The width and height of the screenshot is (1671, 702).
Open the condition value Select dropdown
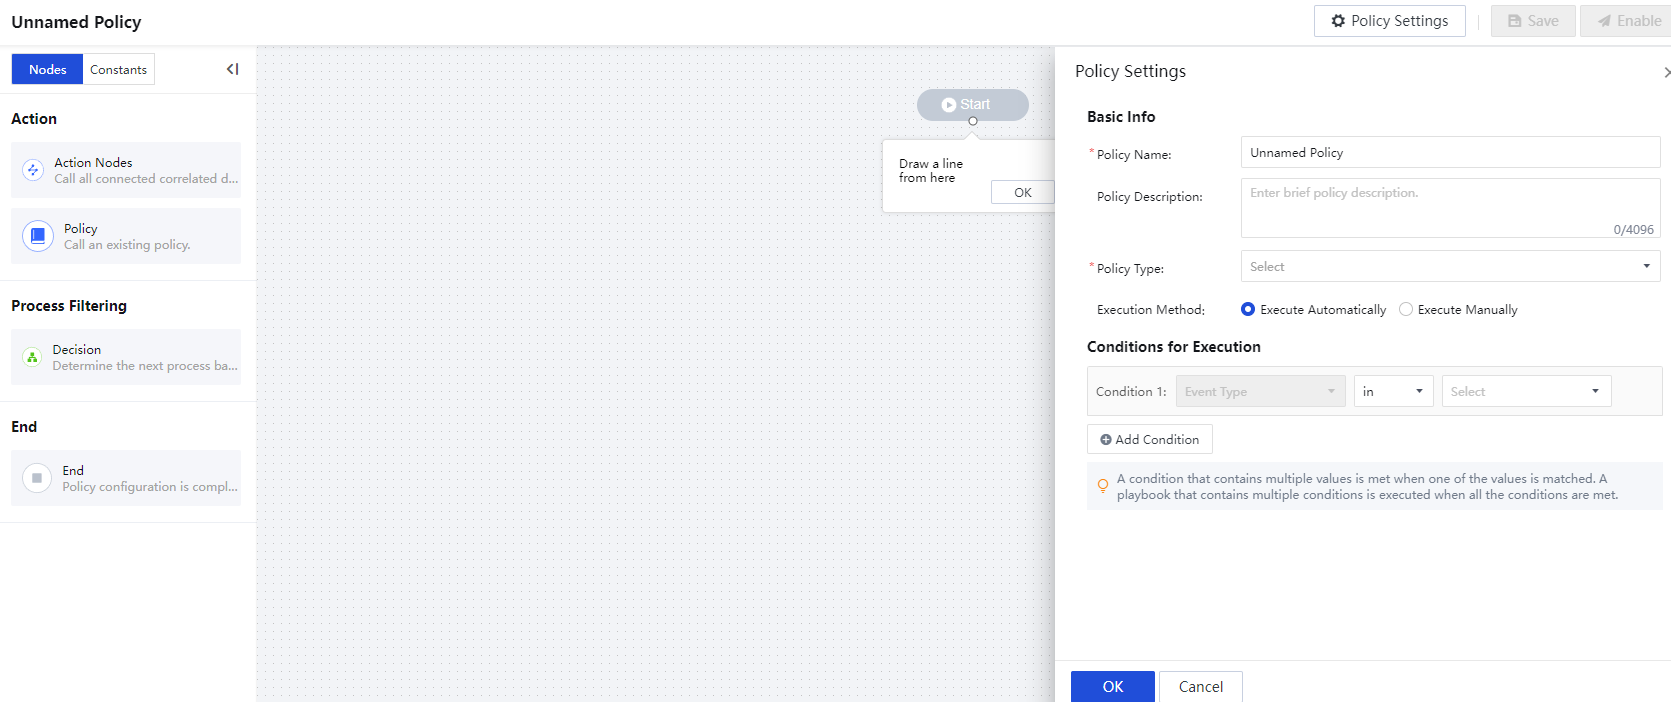(1526, 391)
